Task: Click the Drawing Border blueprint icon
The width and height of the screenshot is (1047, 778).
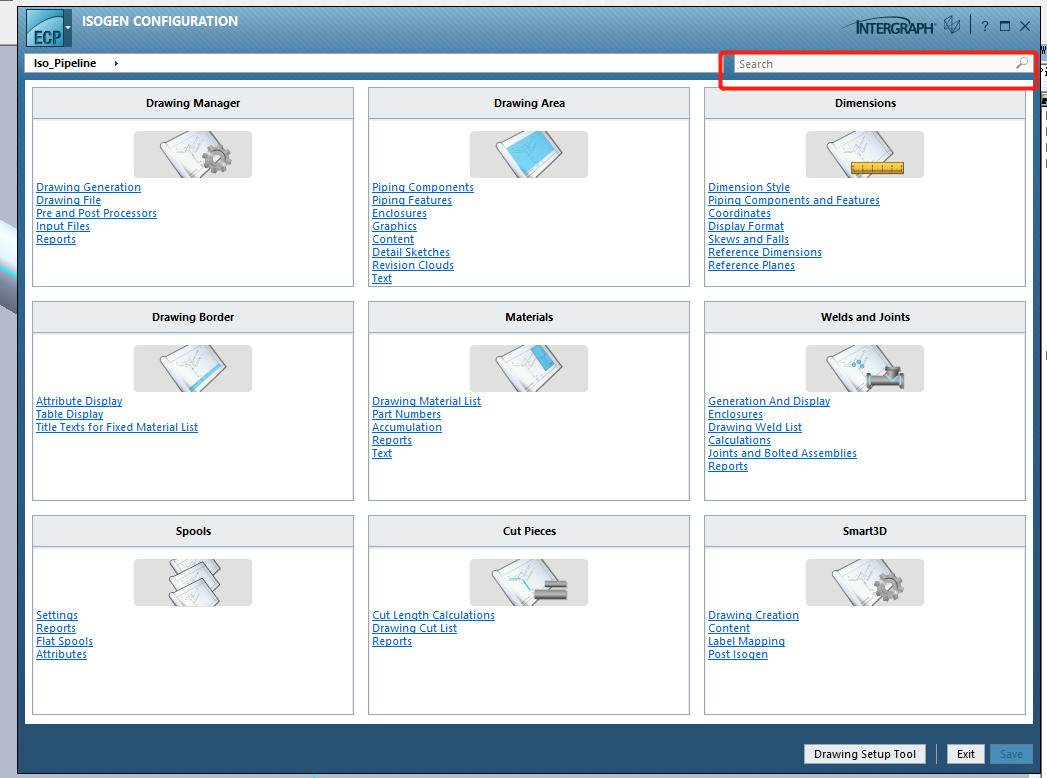Action: point(193,368)
